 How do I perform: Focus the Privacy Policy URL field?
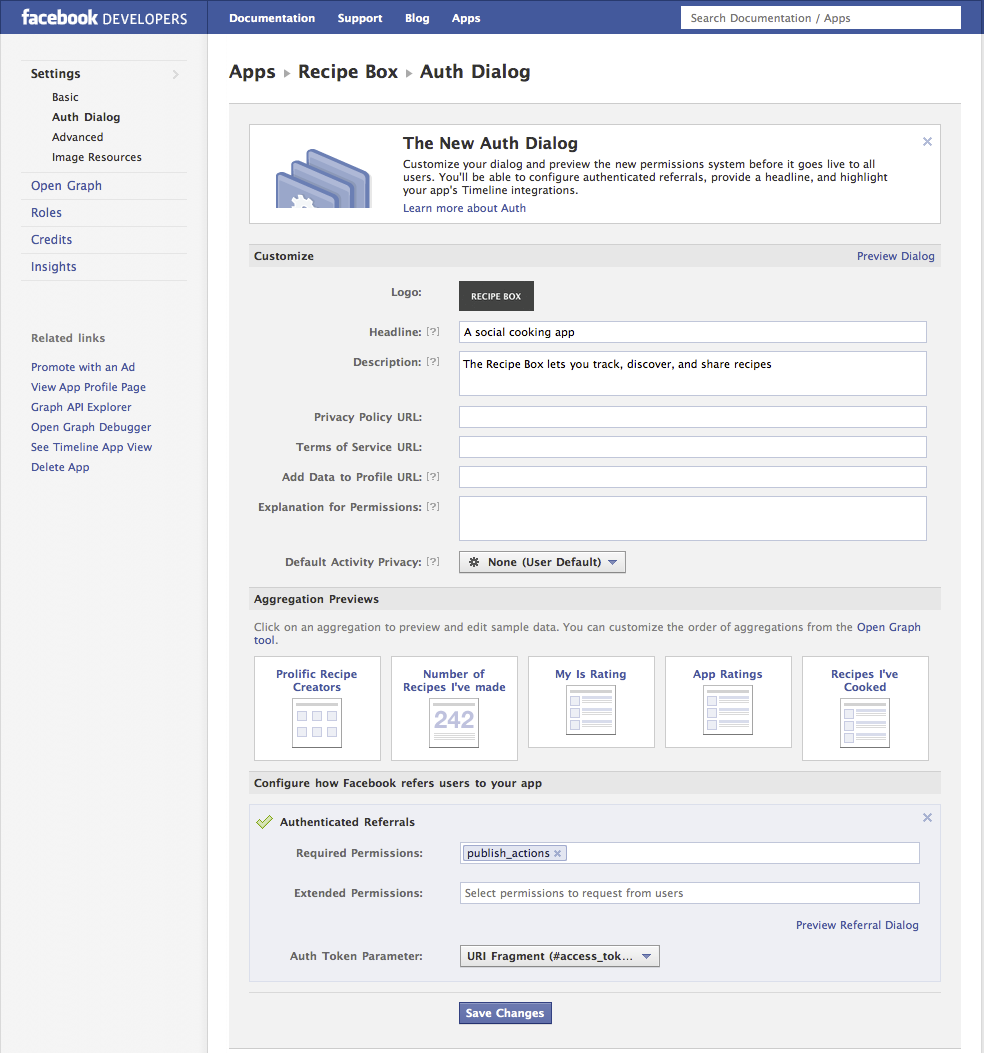pos(692,417)
